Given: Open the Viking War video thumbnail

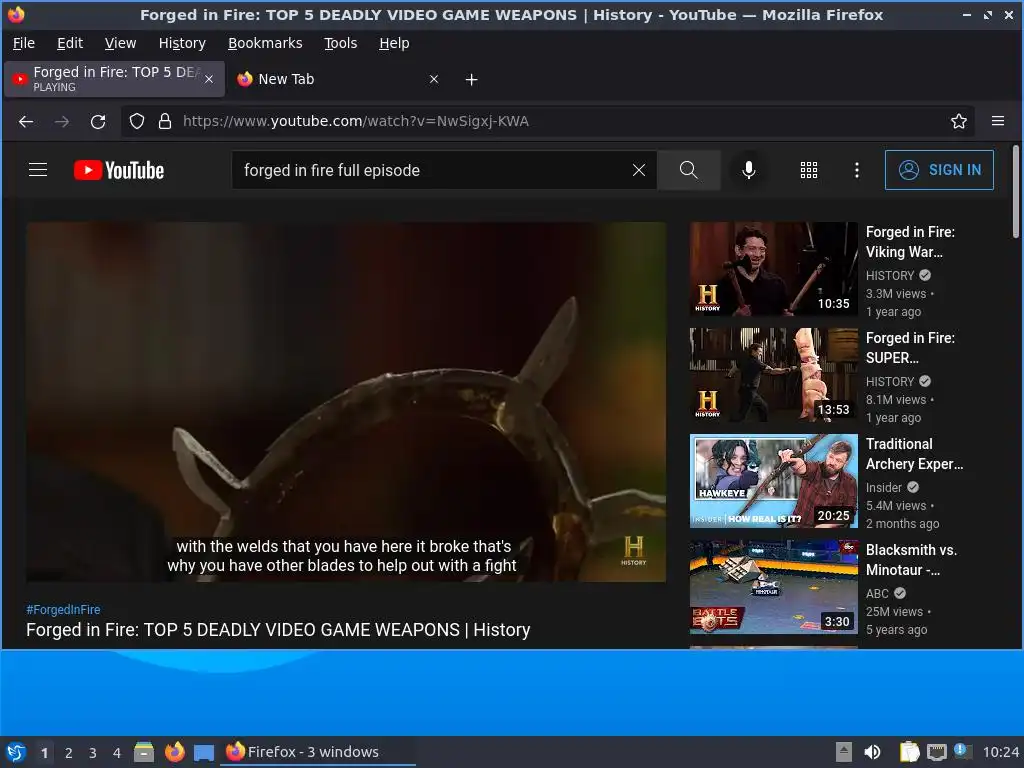Looking at the screenshot, I should (x=774, y=269).
